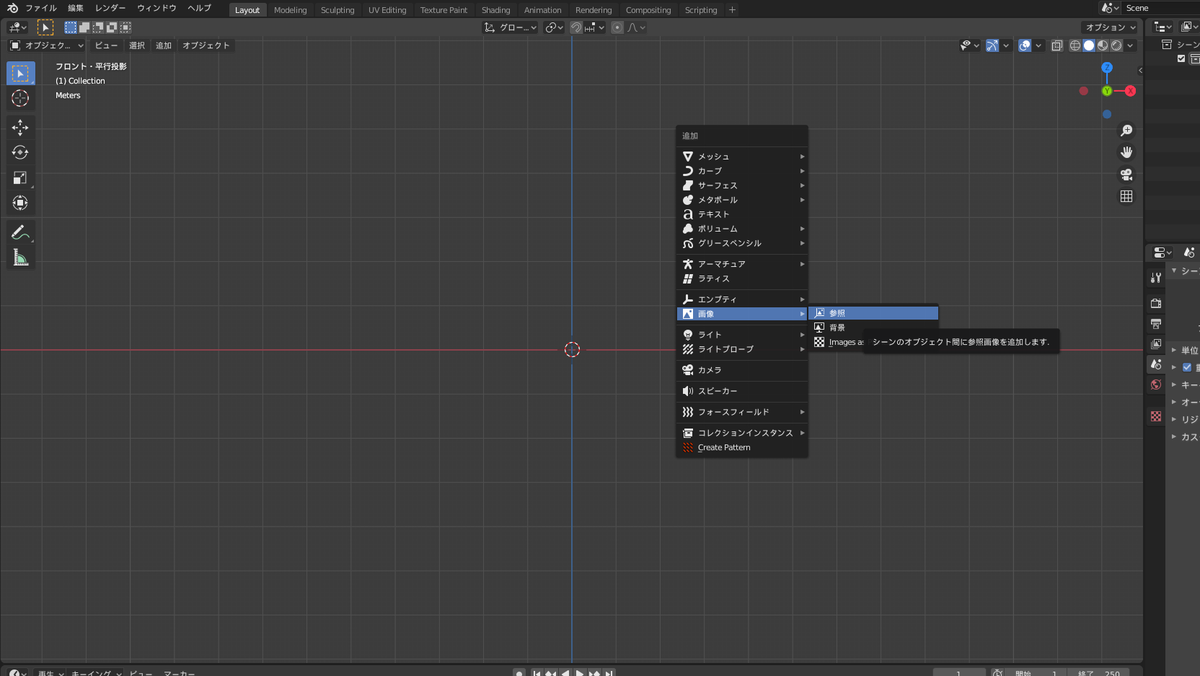Screen dimensions: 1200x676
Task: Select the 3D Cursor tool
Action: (20, 98)
